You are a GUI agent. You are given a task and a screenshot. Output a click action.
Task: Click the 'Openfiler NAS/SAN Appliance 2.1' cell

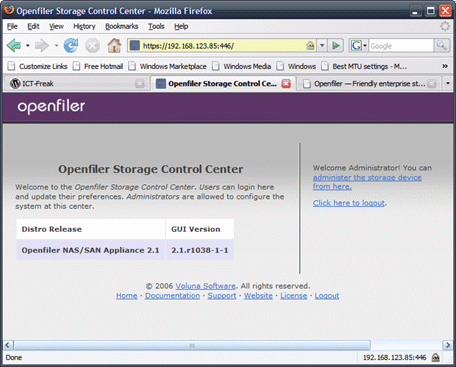[90, 250]
